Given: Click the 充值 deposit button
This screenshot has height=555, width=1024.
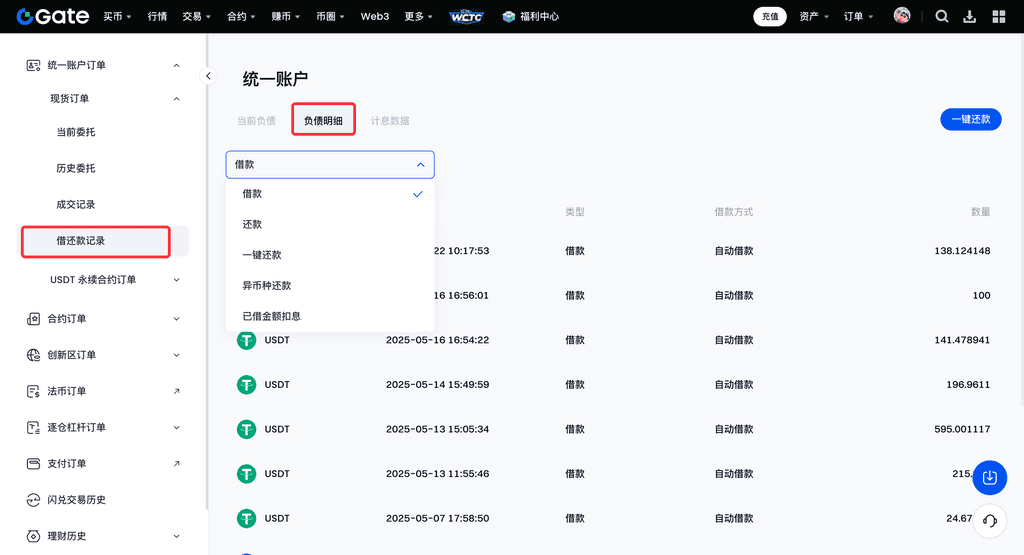Looking at the screenshot, I should (769, 16).
